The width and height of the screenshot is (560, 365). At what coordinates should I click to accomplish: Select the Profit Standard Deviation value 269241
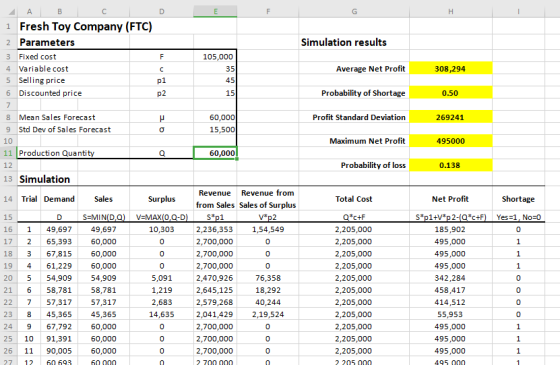tap(451, 117)
